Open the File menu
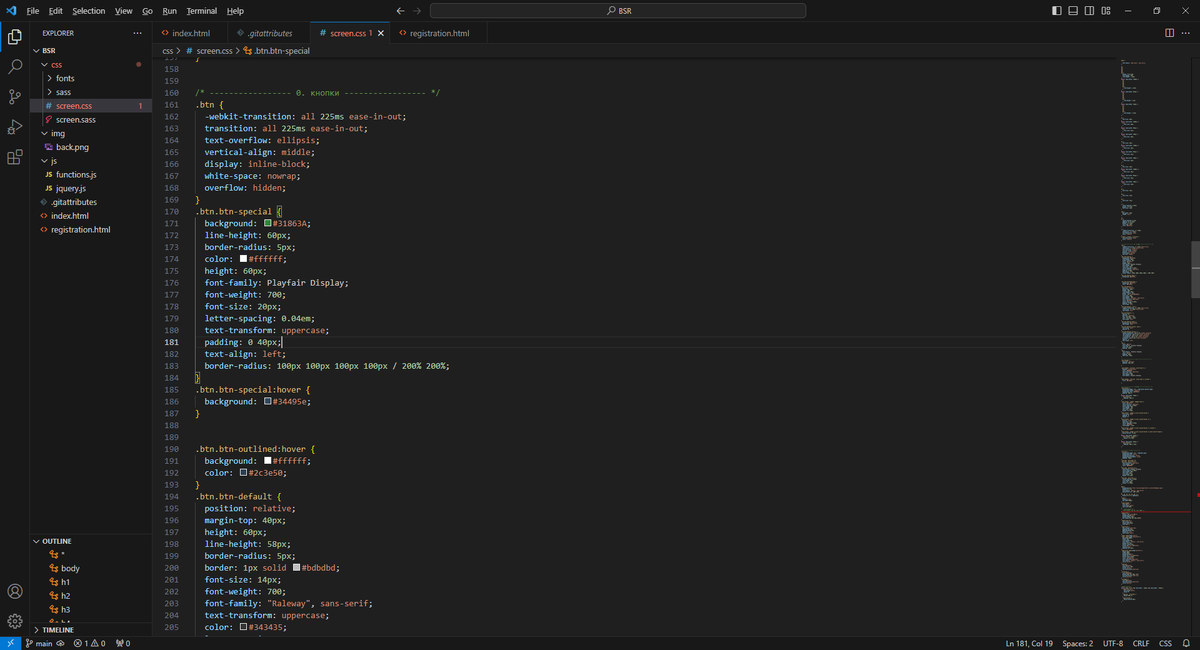 [33, 11]
